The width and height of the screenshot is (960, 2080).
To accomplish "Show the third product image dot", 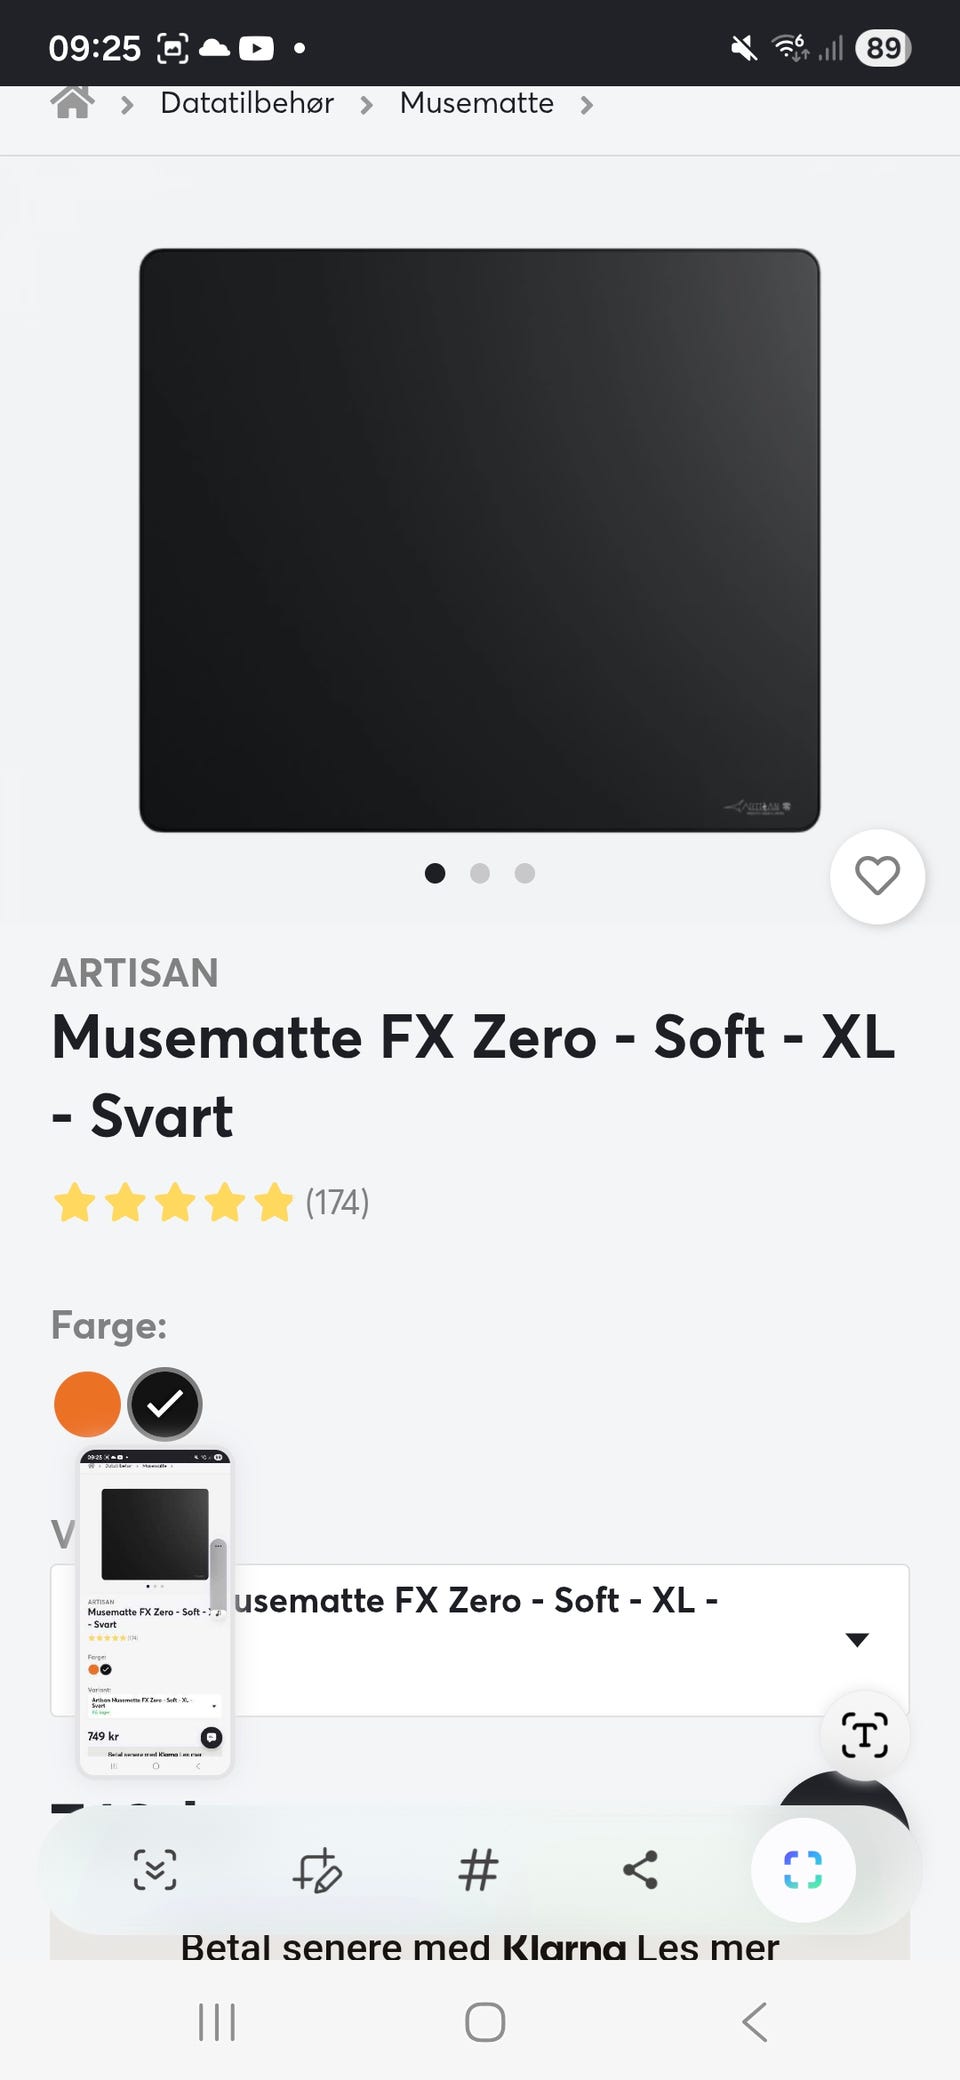I will (x=525, y=874).
